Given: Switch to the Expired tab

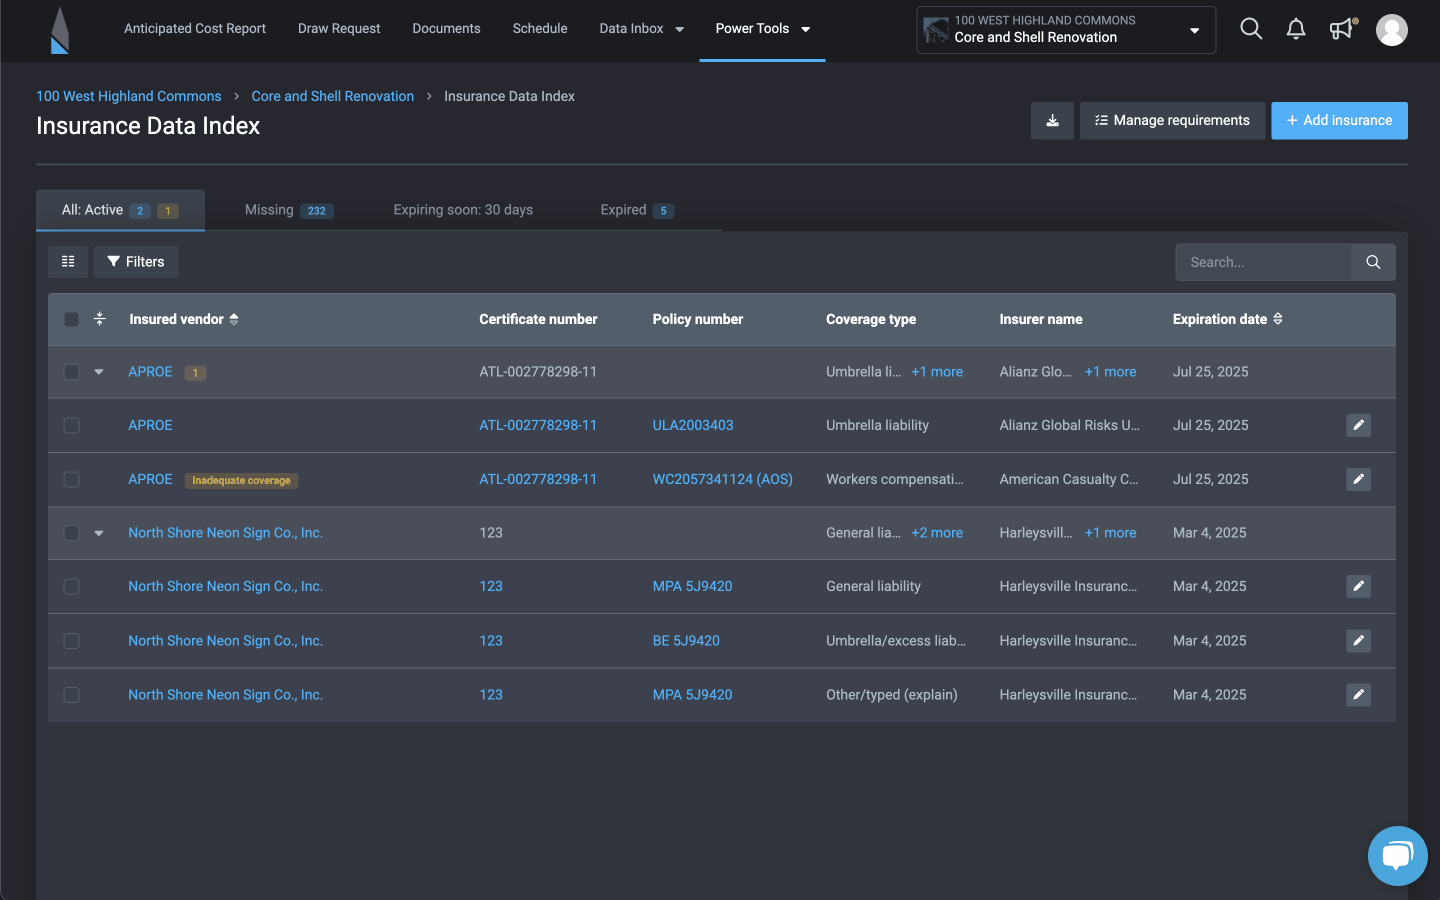Looking at the screenshot, I should 637,210.
